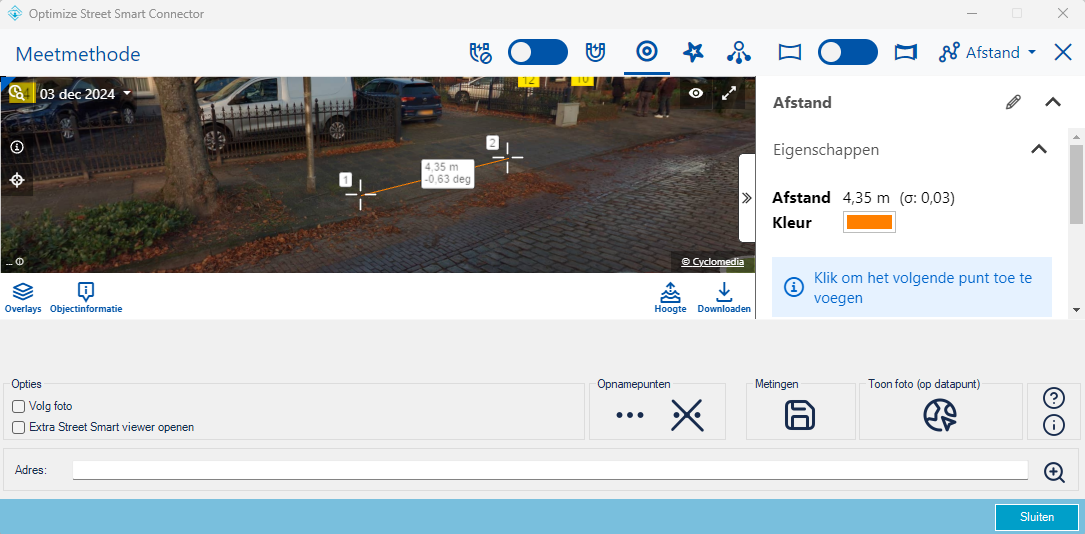Image resolution: width=1085 pixels, height=534 pixels.
Task: Click the Sluiten button
Action: click(1037, 517)
